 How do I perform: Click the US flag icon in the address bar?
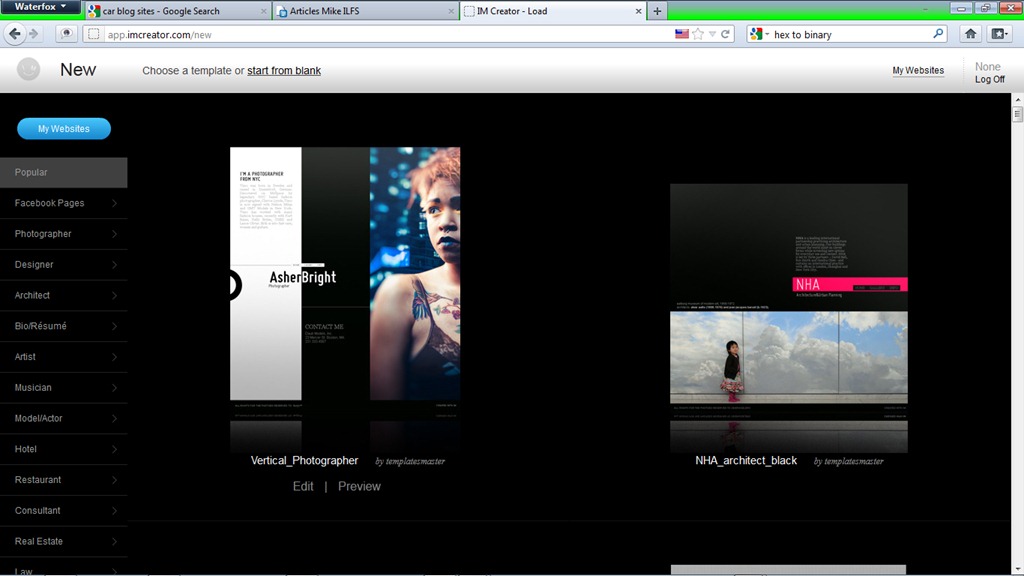click(682, 34)
